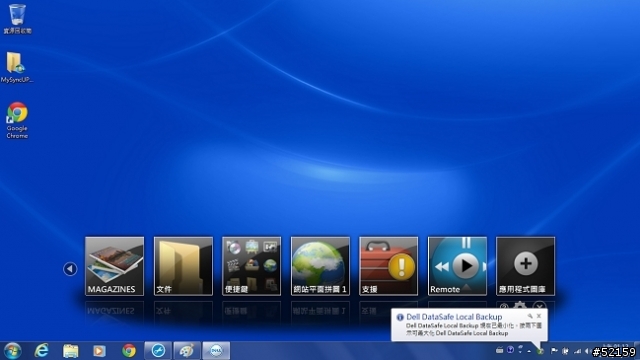Switch to the Paint window on taskbar
The height and width of the screenshot is (360, 640).
click(x=187, y=351)
